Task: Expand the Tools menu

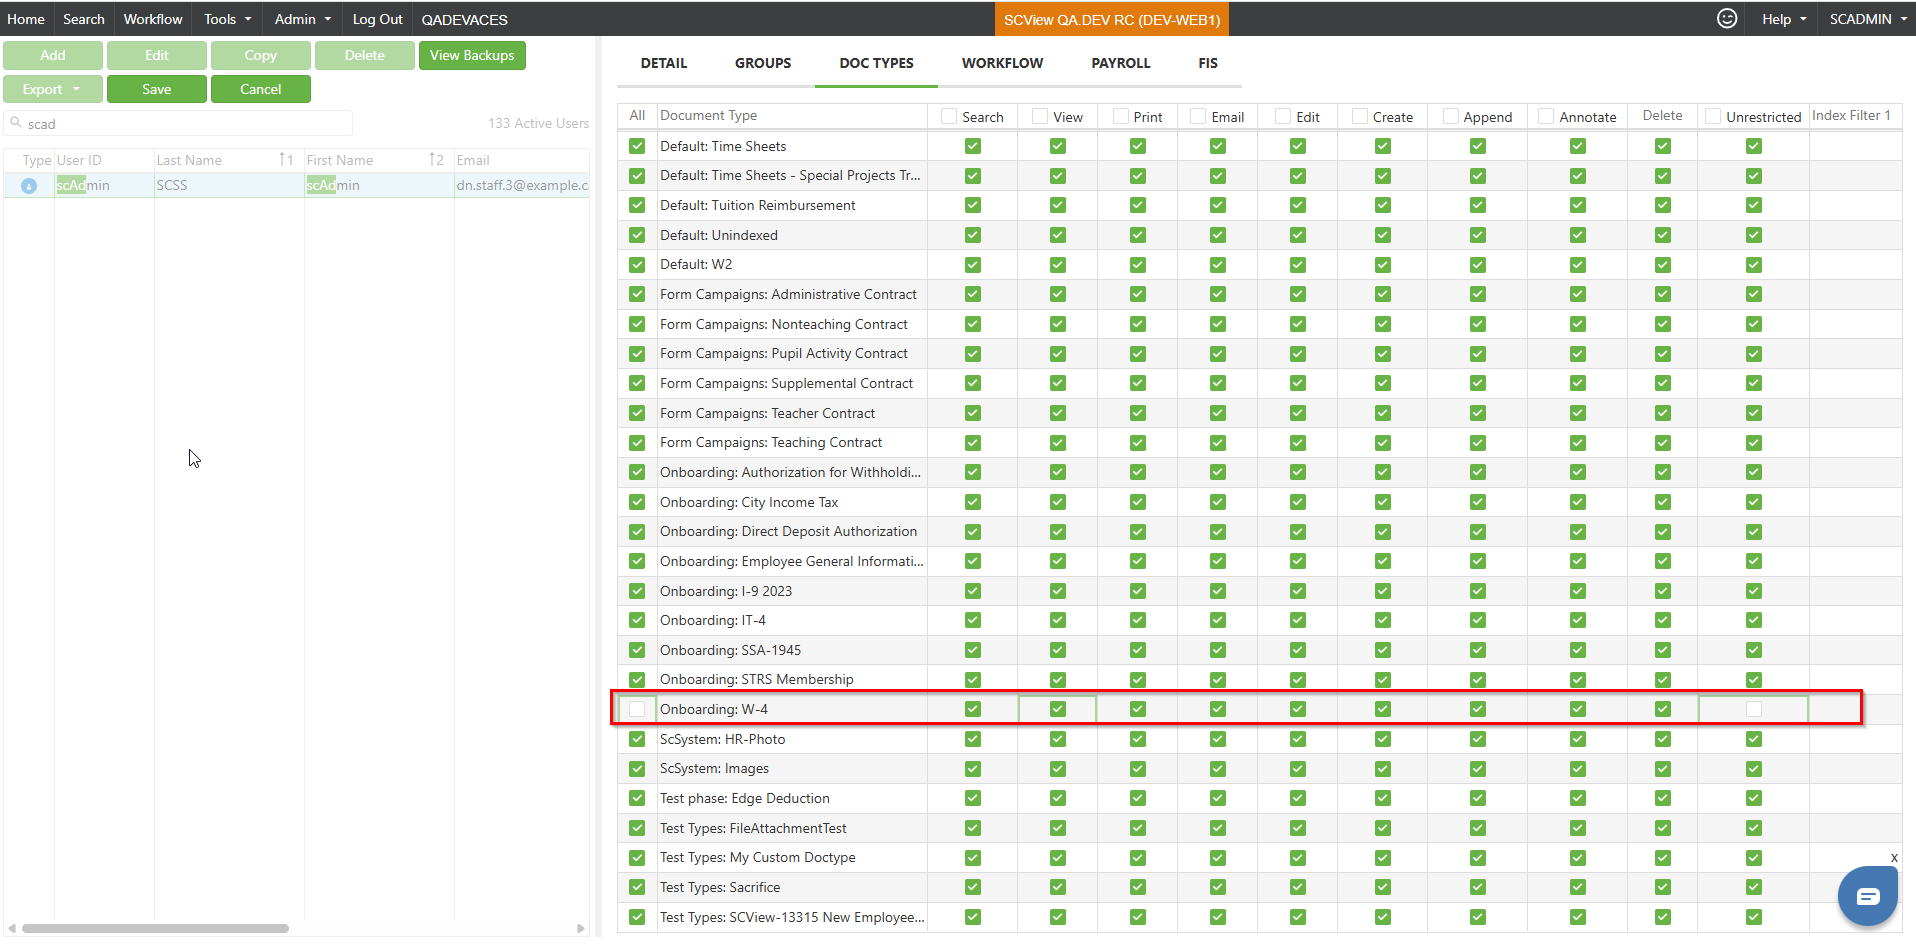Action: tap(228, 19)
